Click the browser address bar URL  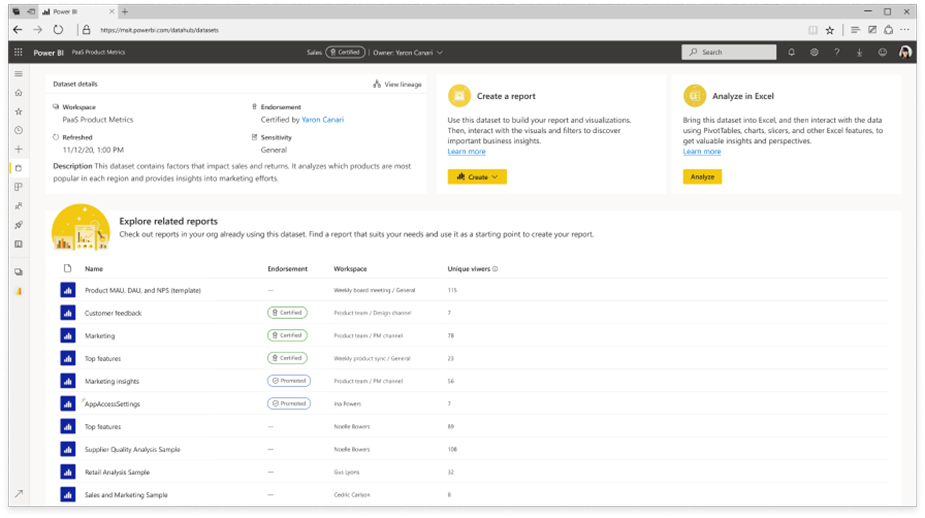[159, 30]
